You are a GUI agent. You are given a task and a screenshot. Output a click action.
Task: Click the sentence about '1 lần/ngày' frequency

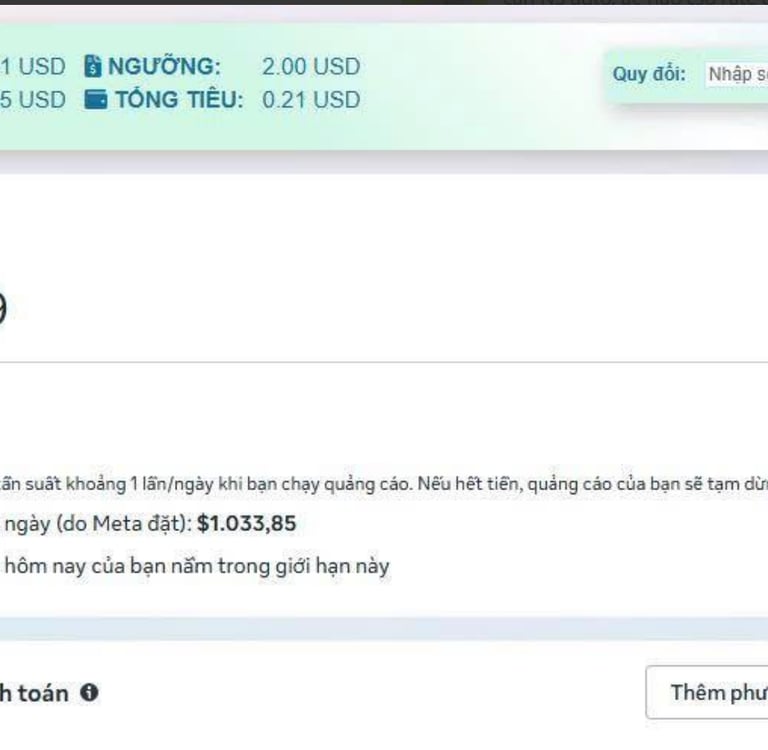206,484
